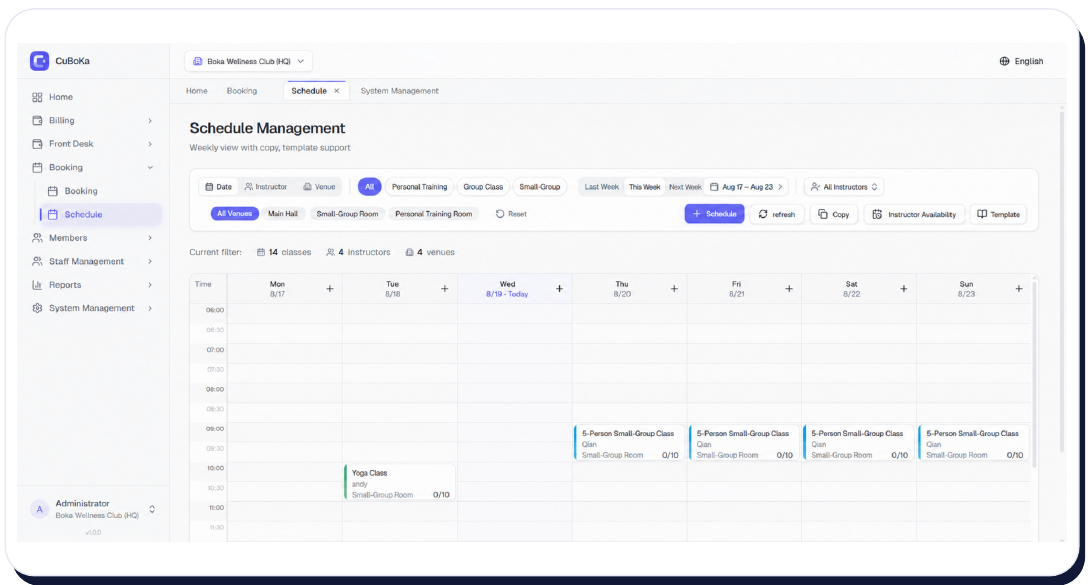Viewport: 1090px width, 585px height.
Task: Add a class on Thu 8/20
Action: 674,288
